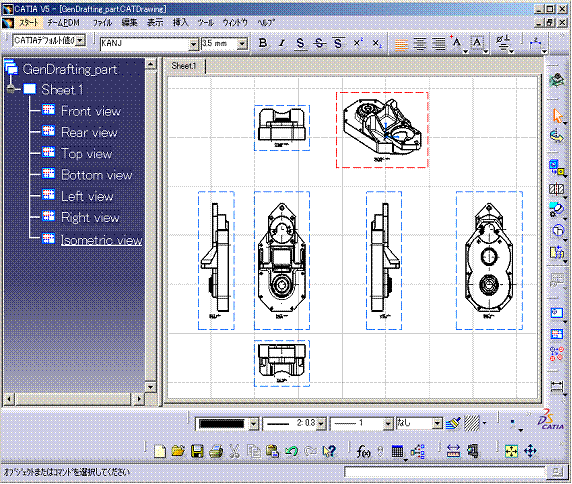Click the framed text icon
The image size is (572, 484).
tap(478, 44)
